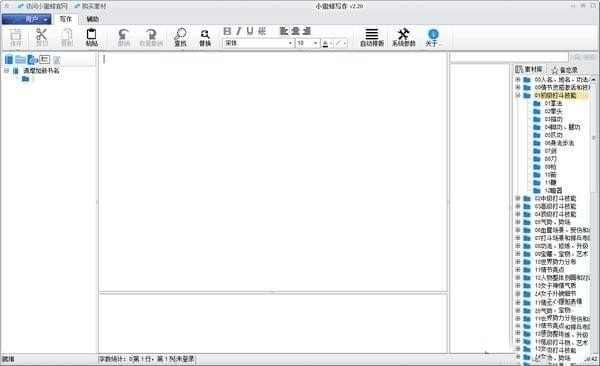The image size is (600, 366).
Task: Click the Auto-typeset lines icon
Action: click(372, 37)
